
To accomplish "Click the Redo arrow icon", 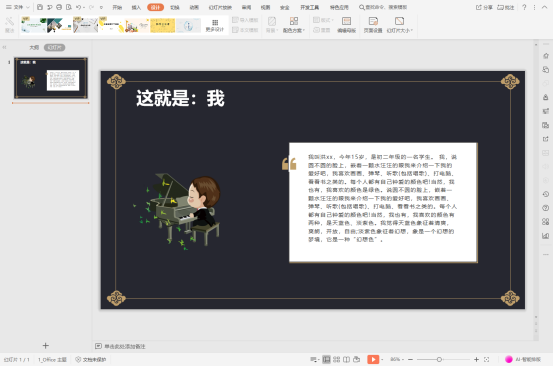I will tap(91, 7).
